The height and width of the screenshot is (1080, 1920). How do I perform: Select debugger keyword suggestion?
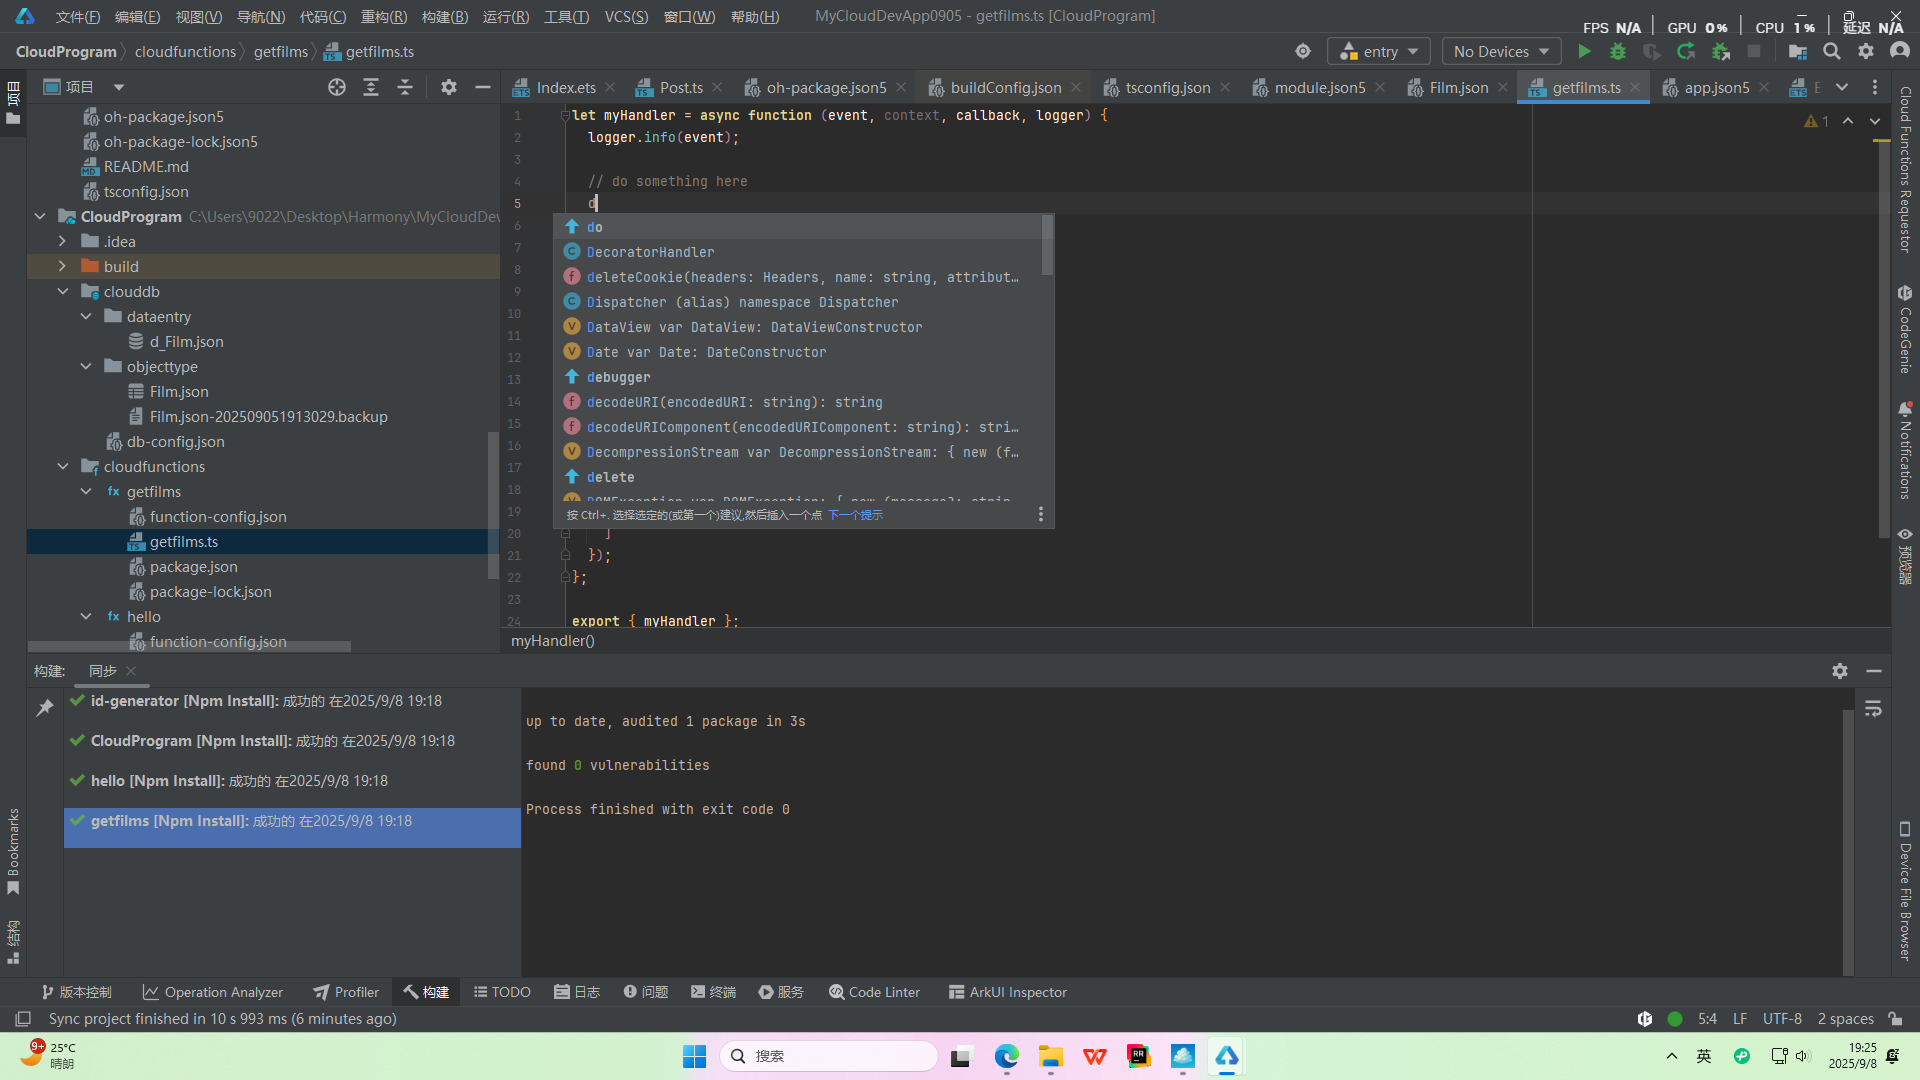[798, 377]
